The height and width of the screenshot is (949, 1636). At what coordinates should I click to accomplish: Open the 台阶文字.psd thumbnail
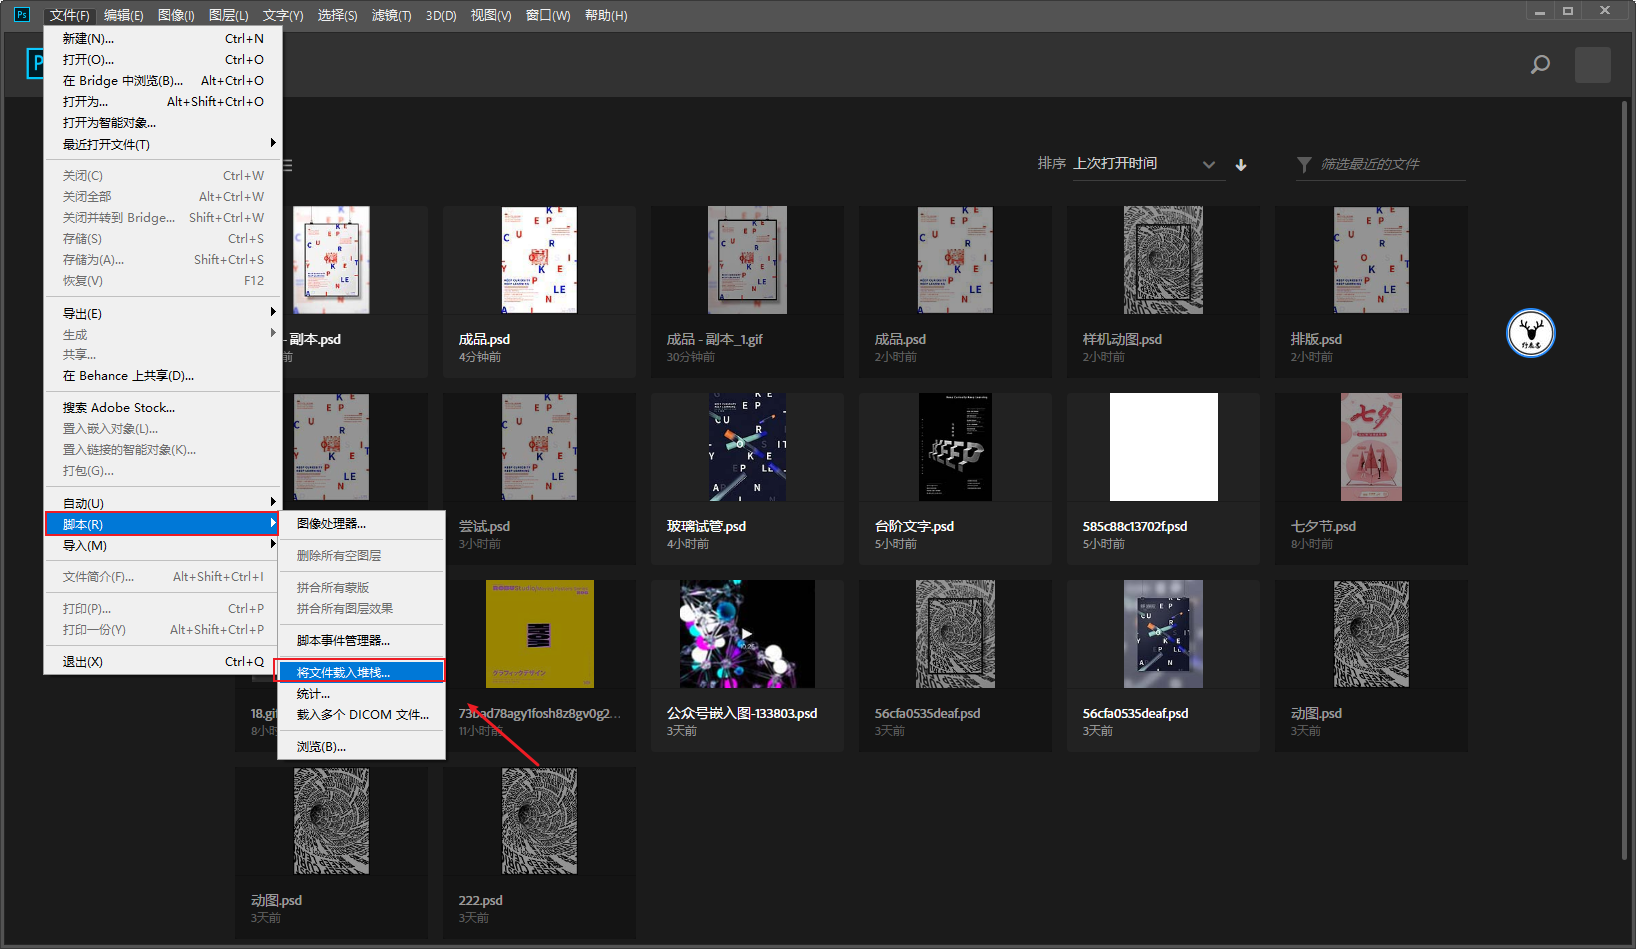pos(955,447)
